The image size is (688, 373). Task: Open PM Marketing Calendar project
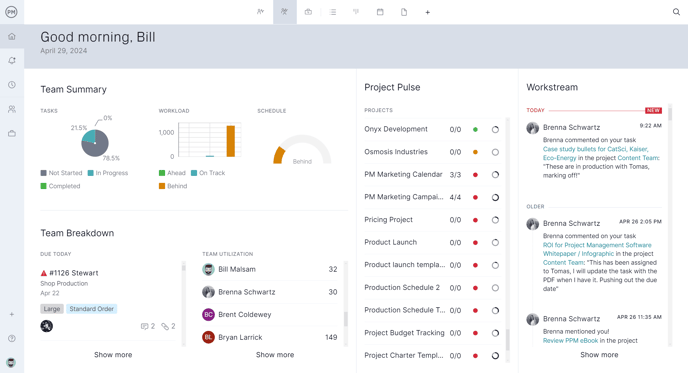tap(403, 174)
